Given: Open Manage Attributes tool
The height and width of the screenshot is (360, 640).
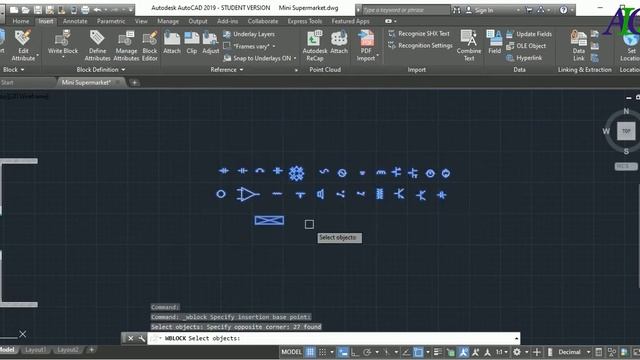Looking at the screenshot, I should 126,46.
